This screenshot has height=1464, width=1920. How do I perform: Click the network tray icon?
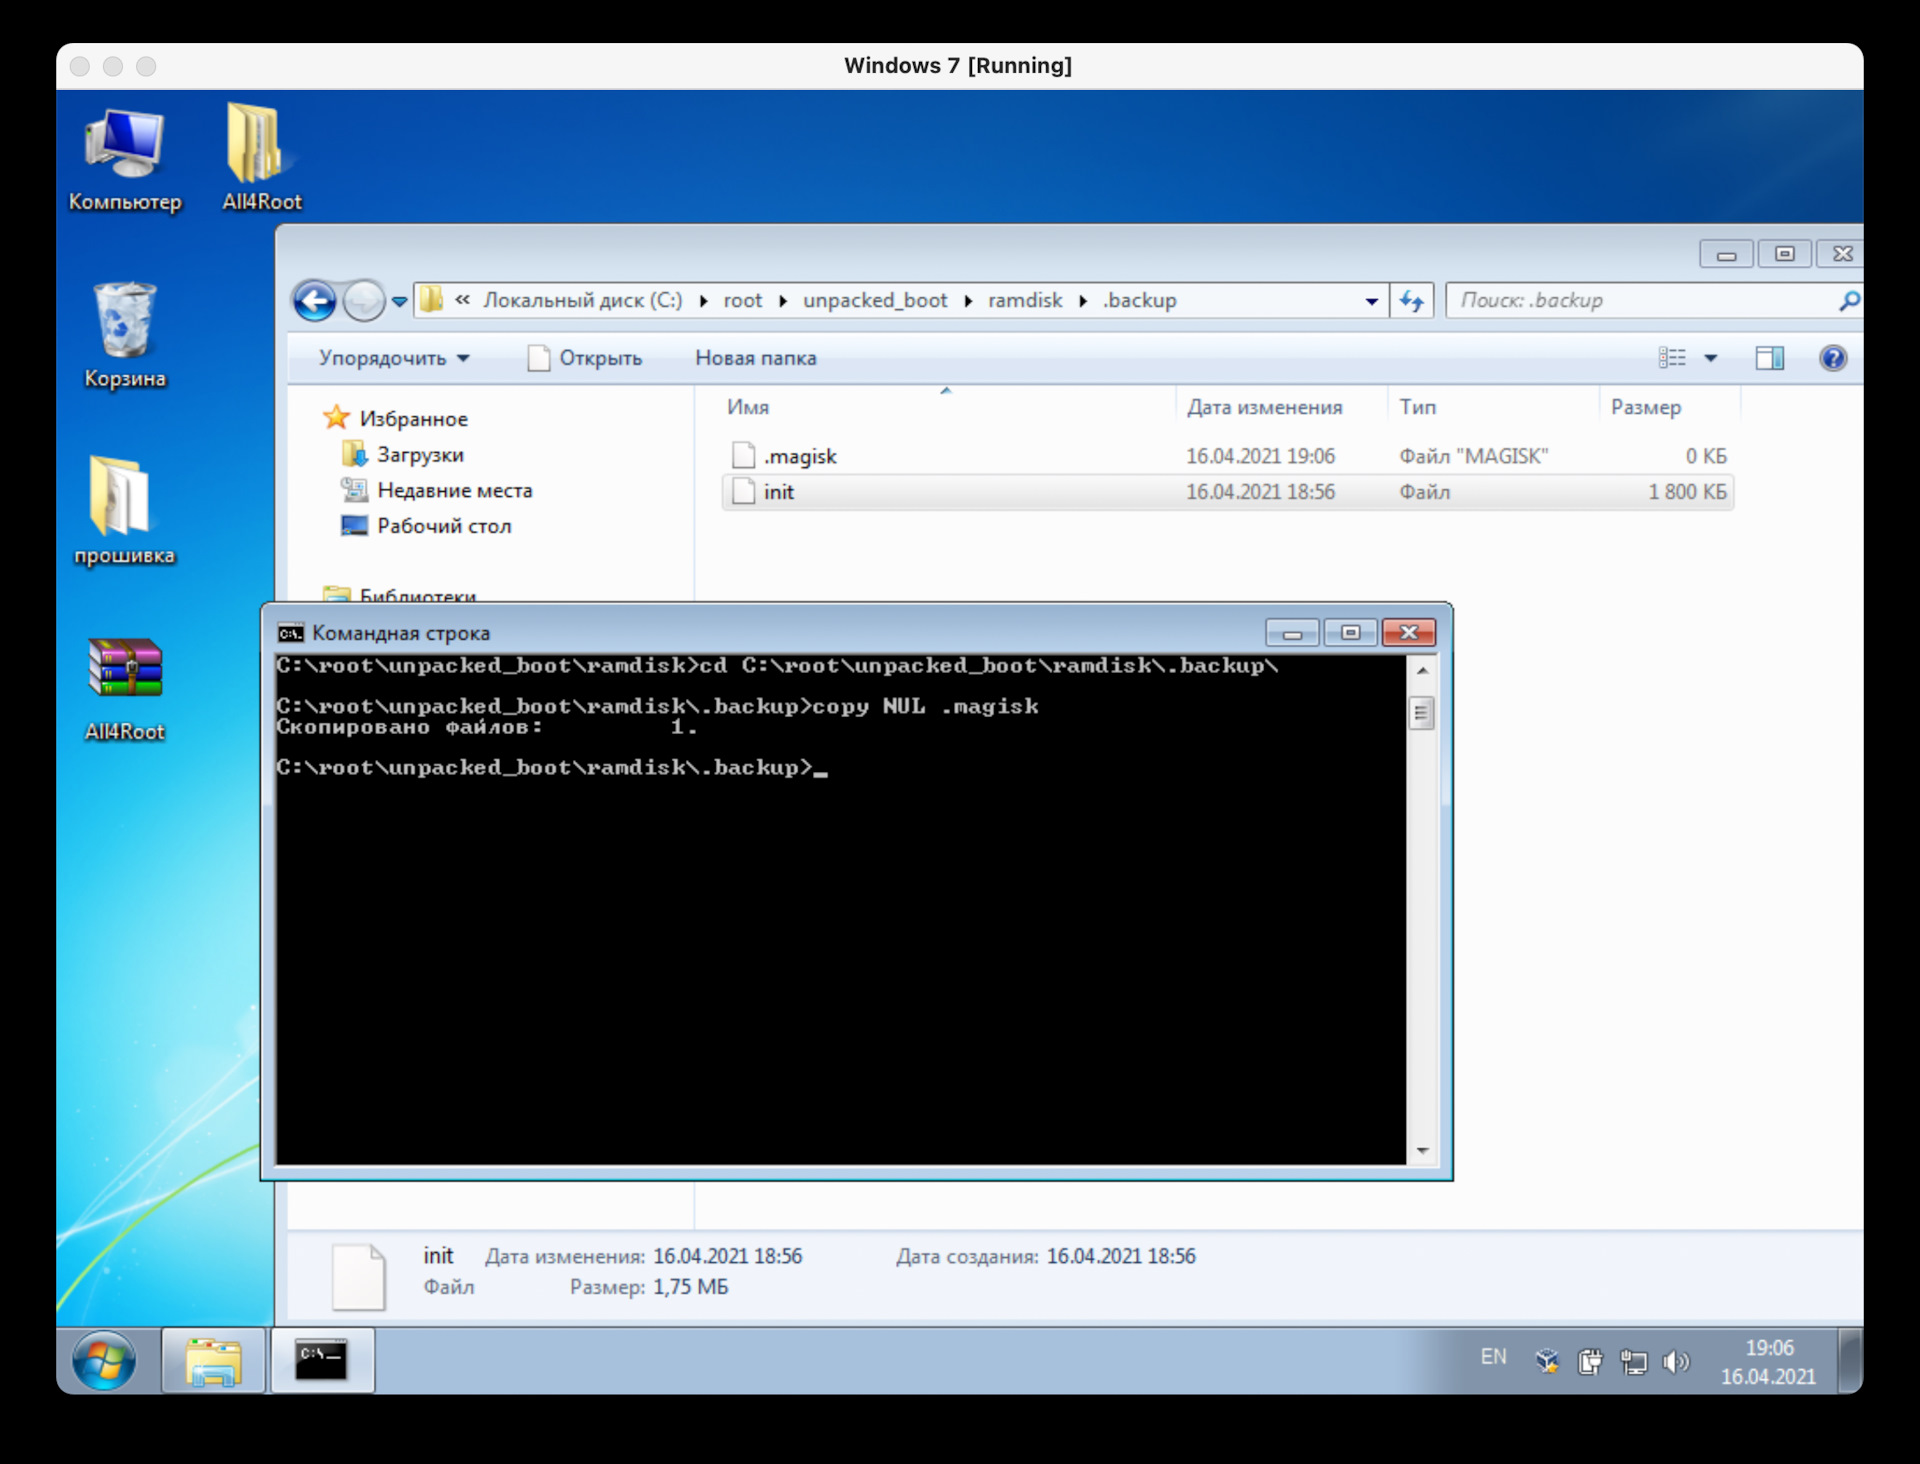point(1634,1361)
